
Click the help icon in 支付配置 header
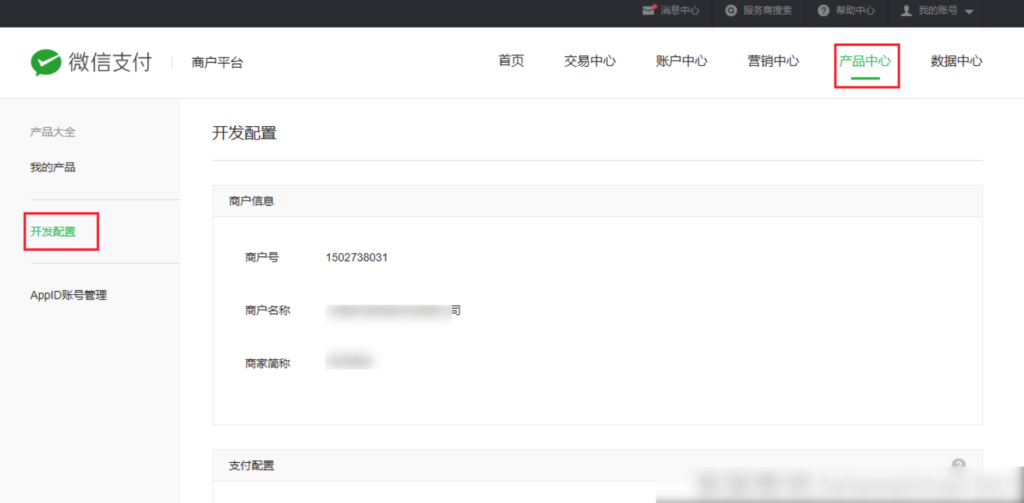[x=958, y=465]
